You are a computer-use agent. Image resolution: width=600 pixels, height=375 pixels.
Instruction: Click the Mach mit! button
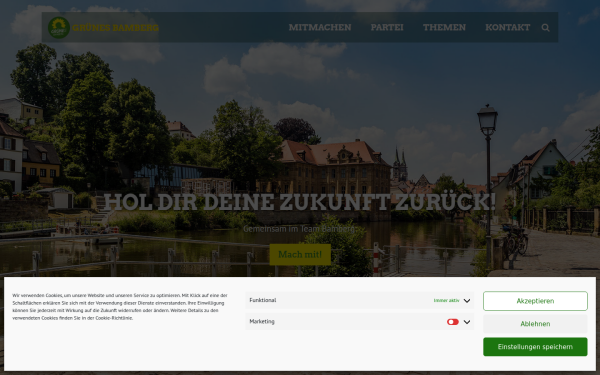coord(300,254)
